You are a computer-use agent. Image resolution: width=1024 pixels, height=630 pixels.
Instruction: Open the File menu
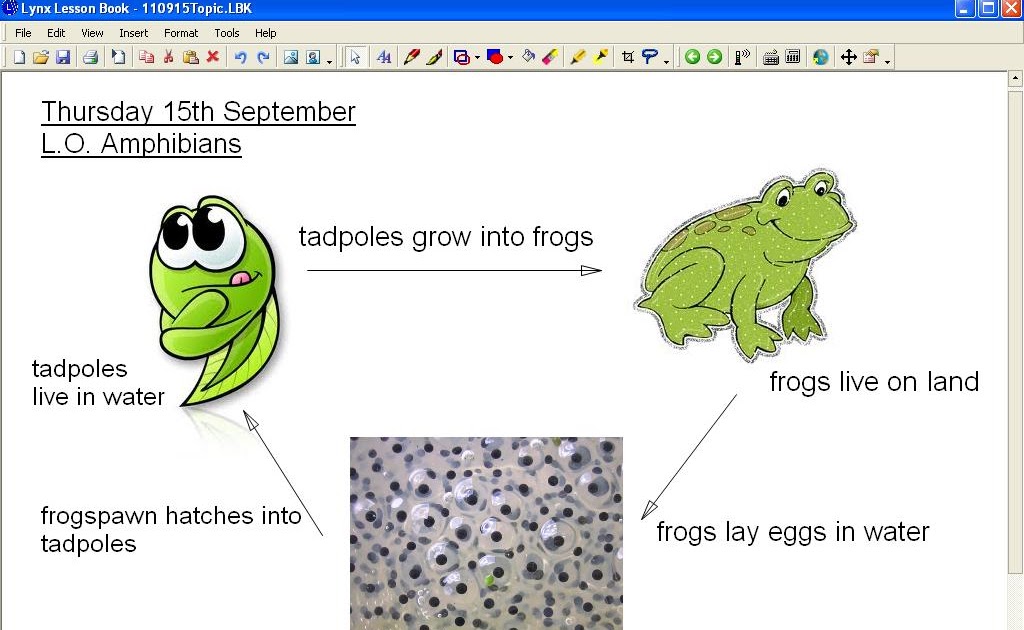(23, 33)
